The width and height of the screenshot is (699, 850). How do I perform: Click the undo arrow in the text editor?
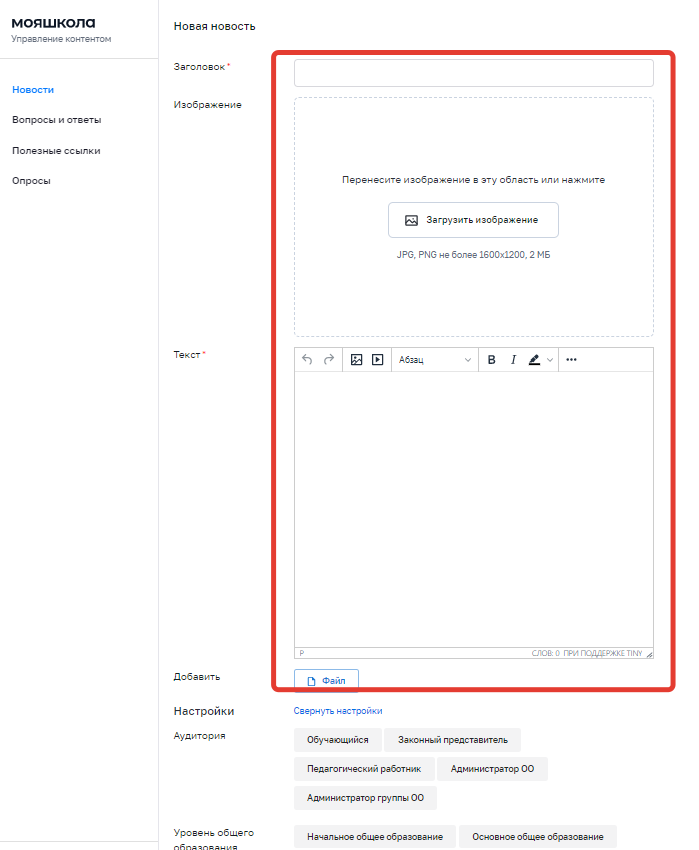(307, 360)
